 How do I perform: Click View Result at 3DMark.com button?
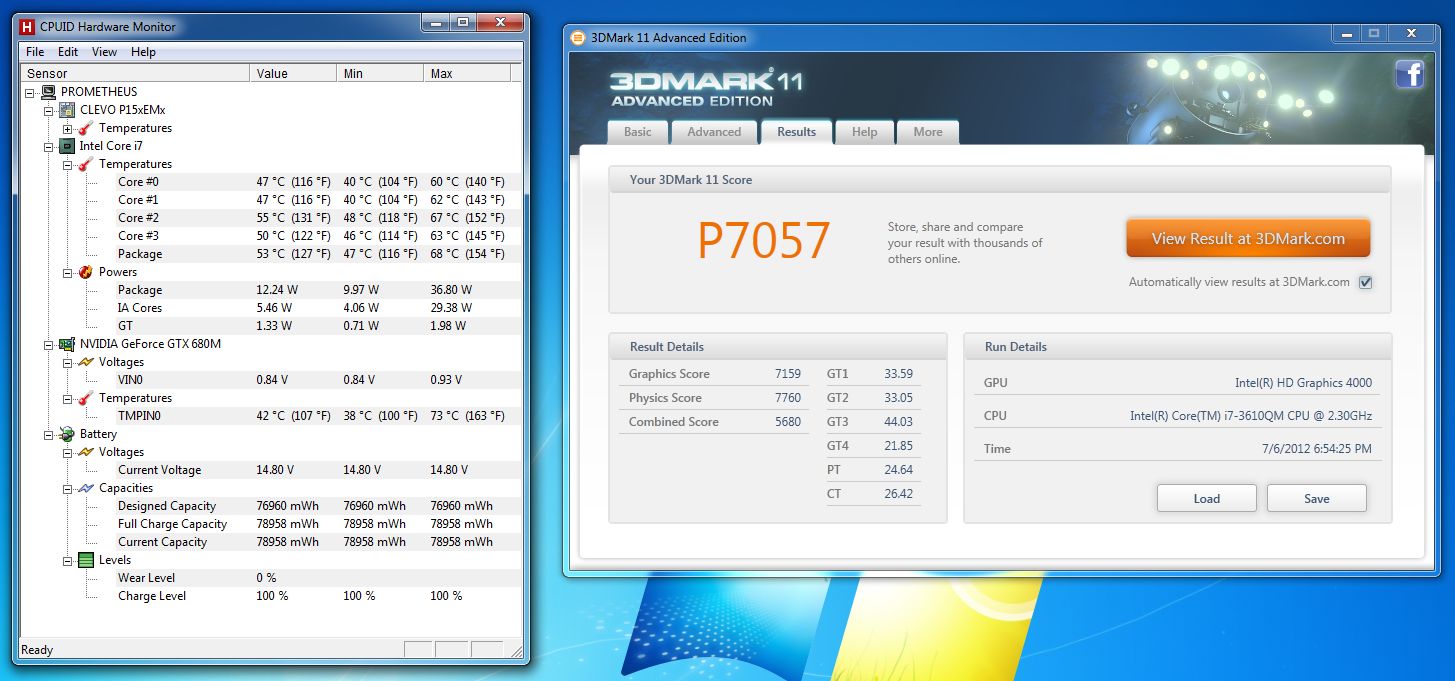tap(1248, 239)
